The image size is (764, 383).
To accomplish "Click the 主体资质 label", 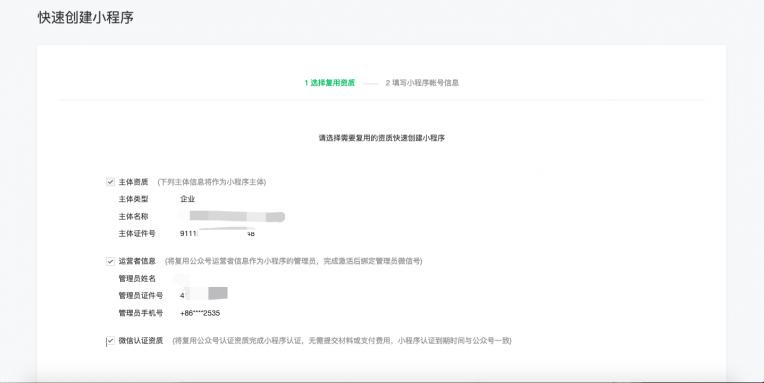I will [x=133, y=182].
